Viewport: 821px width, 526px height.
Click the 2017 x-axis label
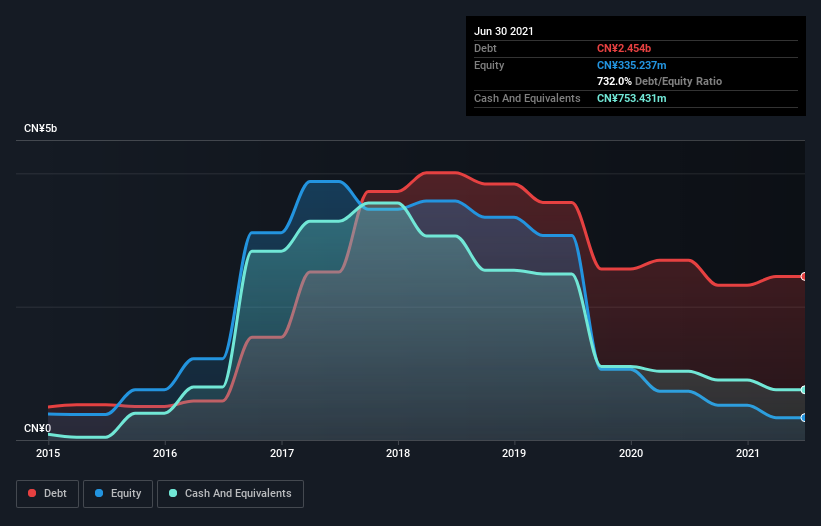coord(282,453)
